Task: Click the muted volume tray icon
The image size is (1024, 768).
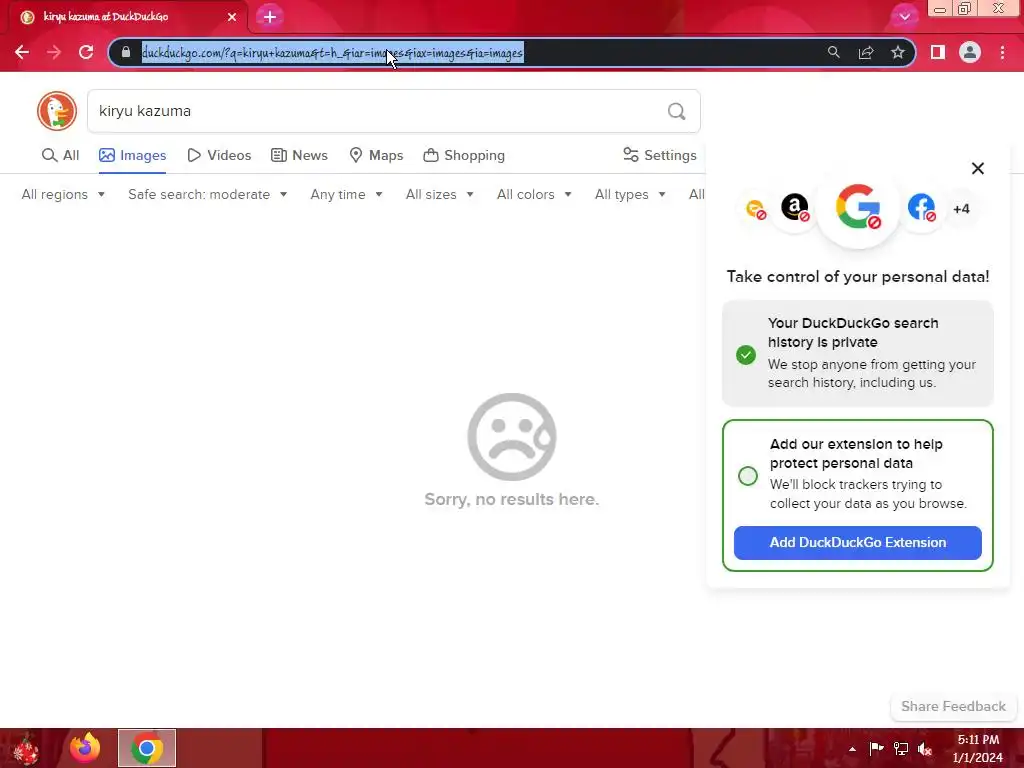Action: [925, 749]
